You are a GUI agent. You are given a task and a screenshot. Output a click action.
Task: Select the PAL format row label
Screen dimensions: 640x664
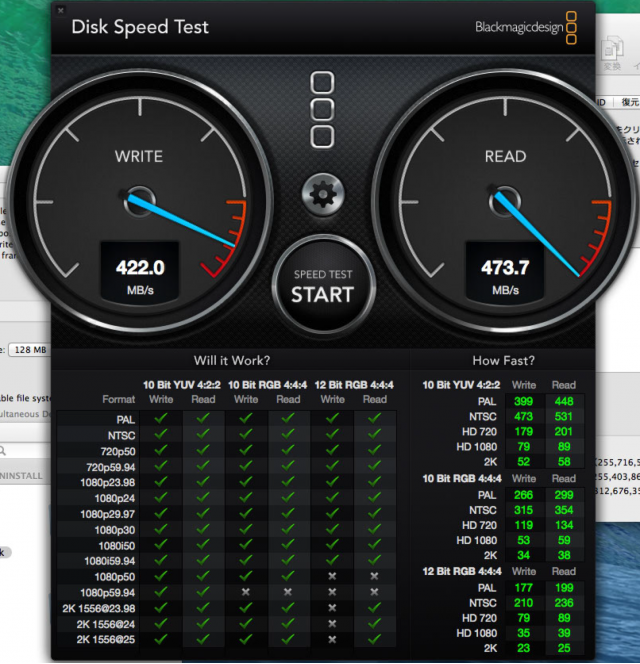tap(126, 420)
